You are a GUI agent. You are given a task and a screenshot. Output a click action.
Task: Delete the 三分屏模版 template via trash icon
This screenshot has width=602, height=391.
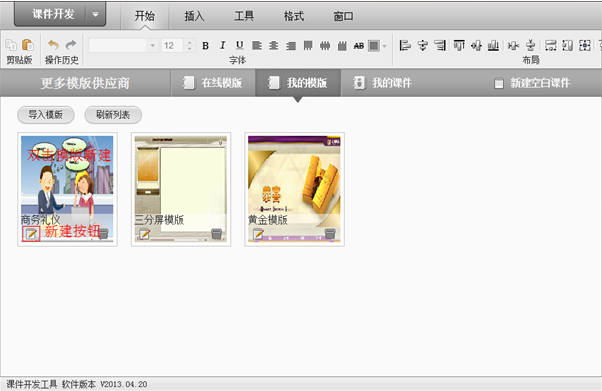(x=217, y=234)
